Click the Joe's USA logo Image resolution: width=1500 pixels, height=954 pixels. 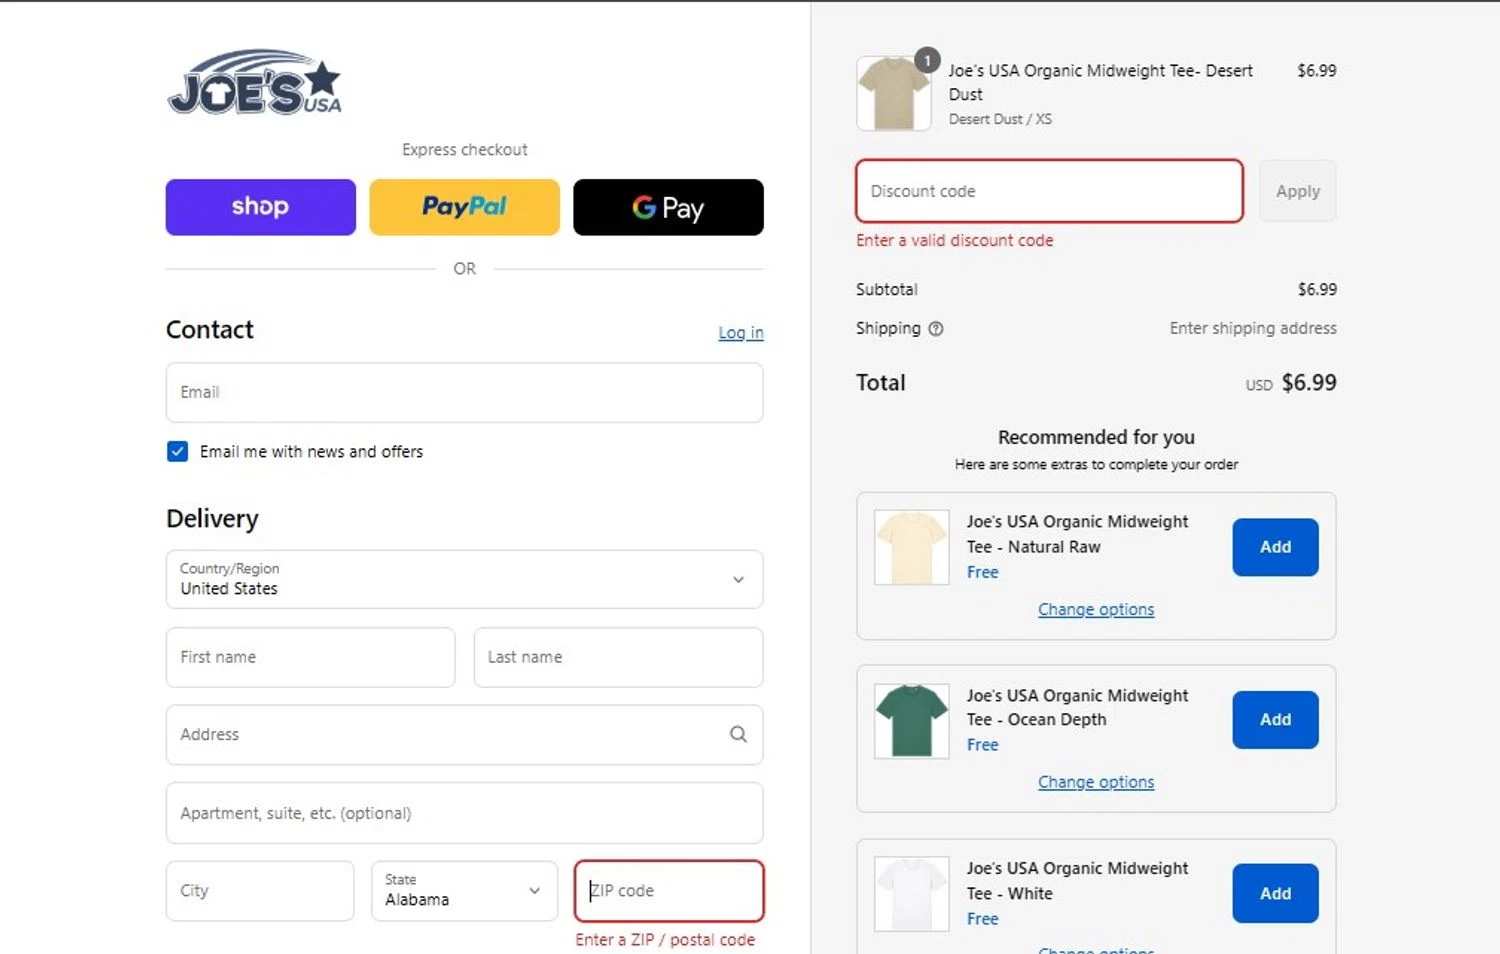point(254,82)
